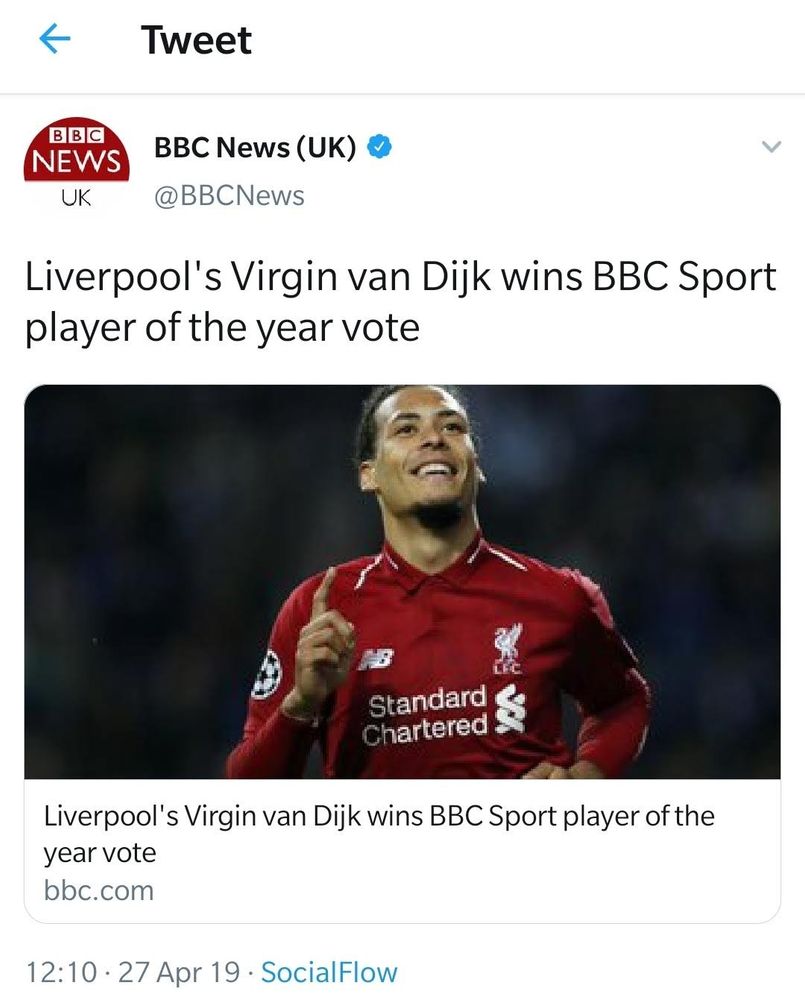Click the blue verified badge

[x=379, y=147]
